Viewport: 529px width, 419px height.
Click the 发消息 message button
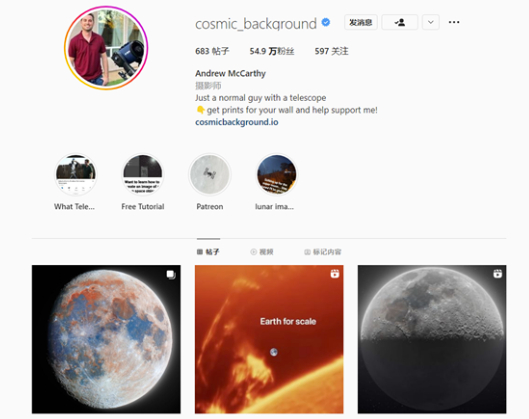[361, 22]
